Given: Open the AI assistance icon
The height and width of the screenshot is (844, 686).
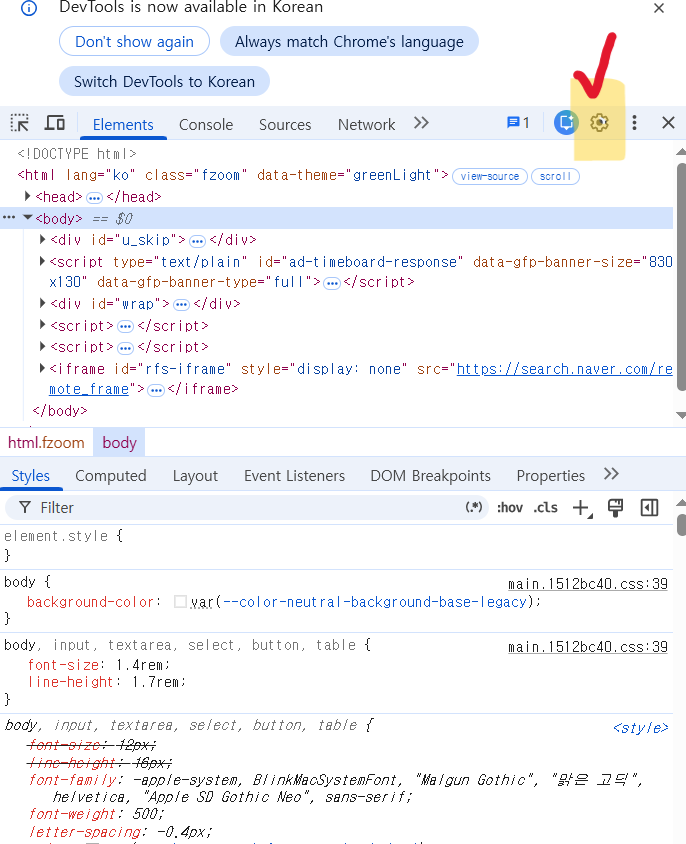Looking at the screenshot, I should [566, 123].
